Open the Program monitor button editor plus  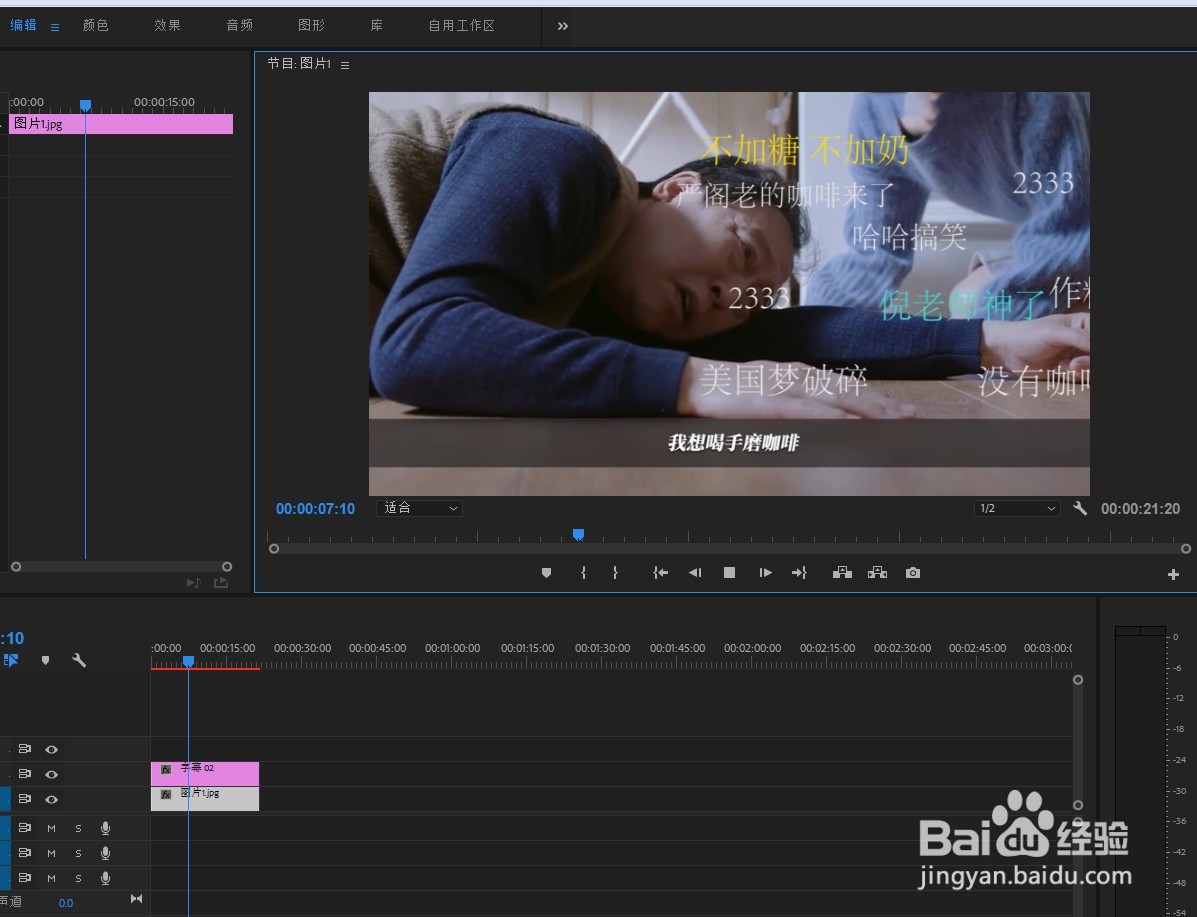(x=1173, y=574)
